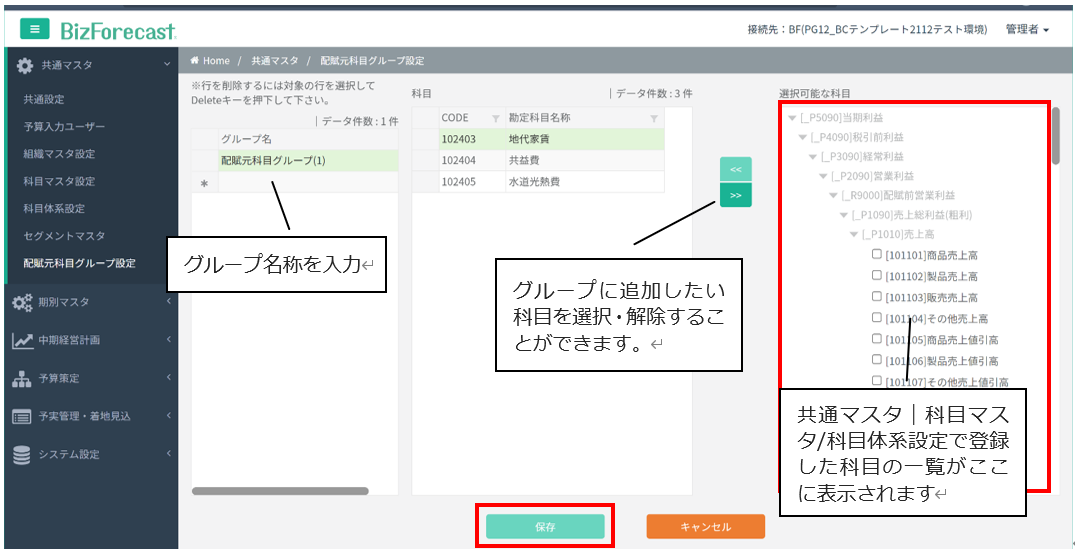Click the orange キャンセル button
Viewport: 1075px width, 553px height.
[x=705, y=526]
